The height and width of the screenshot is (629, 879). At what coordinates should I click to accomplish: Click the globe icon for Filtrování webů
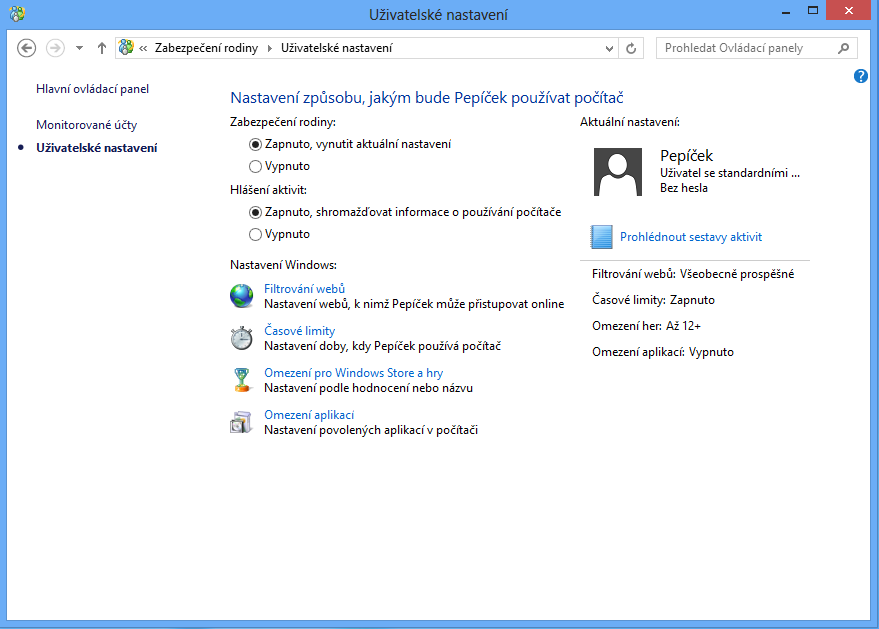[242, 296]
